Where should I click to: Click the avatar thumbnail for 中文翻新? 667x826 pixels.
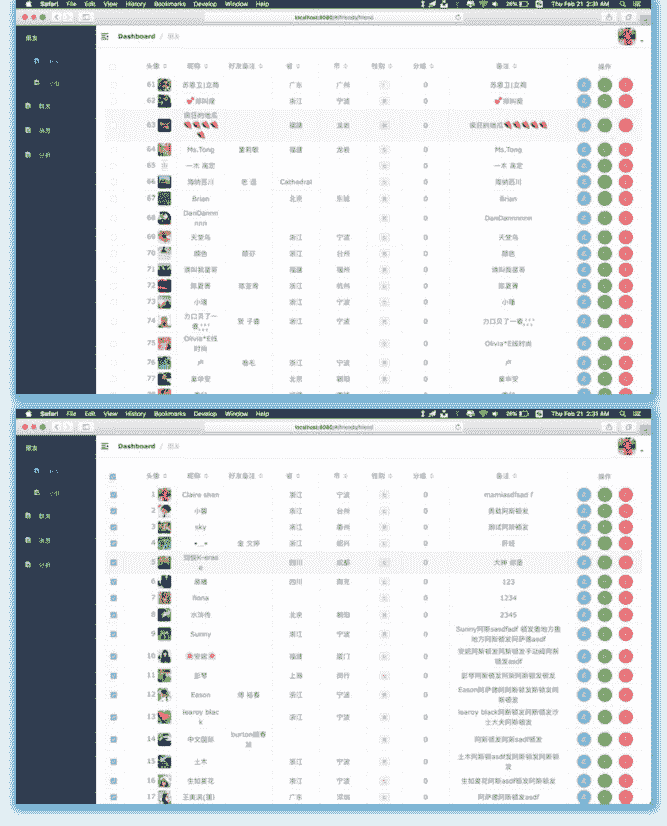164,739
